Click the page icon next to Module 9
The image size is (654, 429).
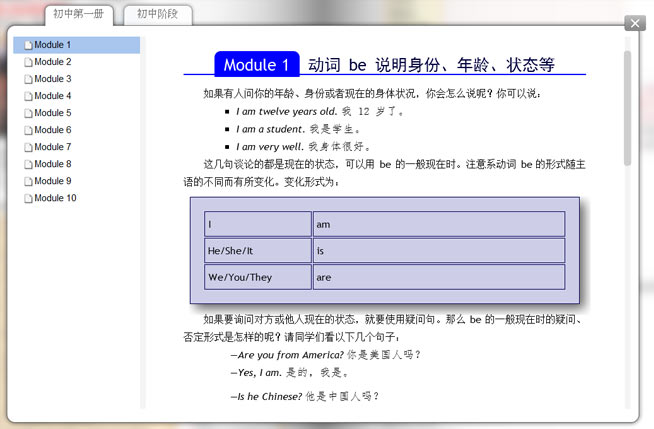click(28, 182)
